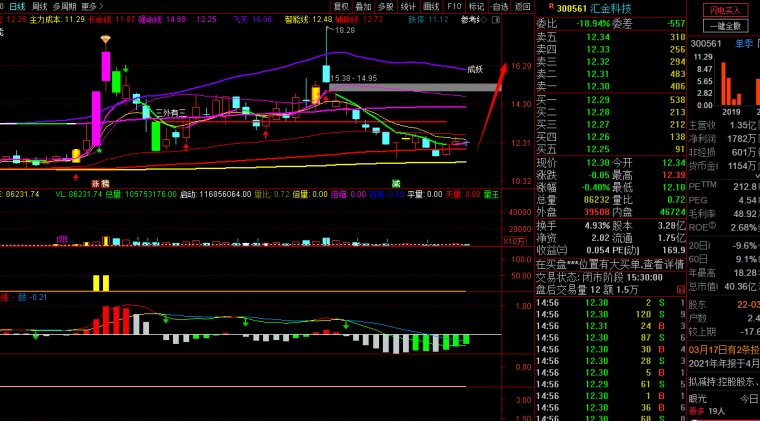Open 多股 multi-stock view

(x=386, y=6)
